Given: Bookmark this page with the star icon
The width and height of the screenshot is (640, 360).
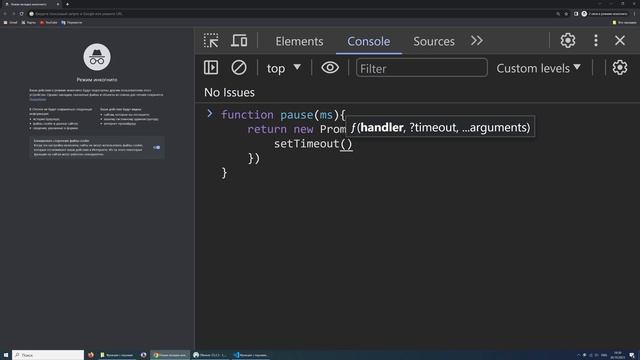Looking at the screenshot, I should tap(566, 13).
